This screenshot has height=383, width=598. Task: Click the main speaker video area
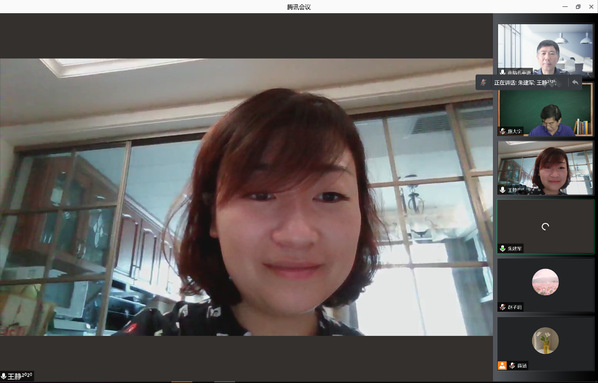pyautogui.click(x=246, y=197)
